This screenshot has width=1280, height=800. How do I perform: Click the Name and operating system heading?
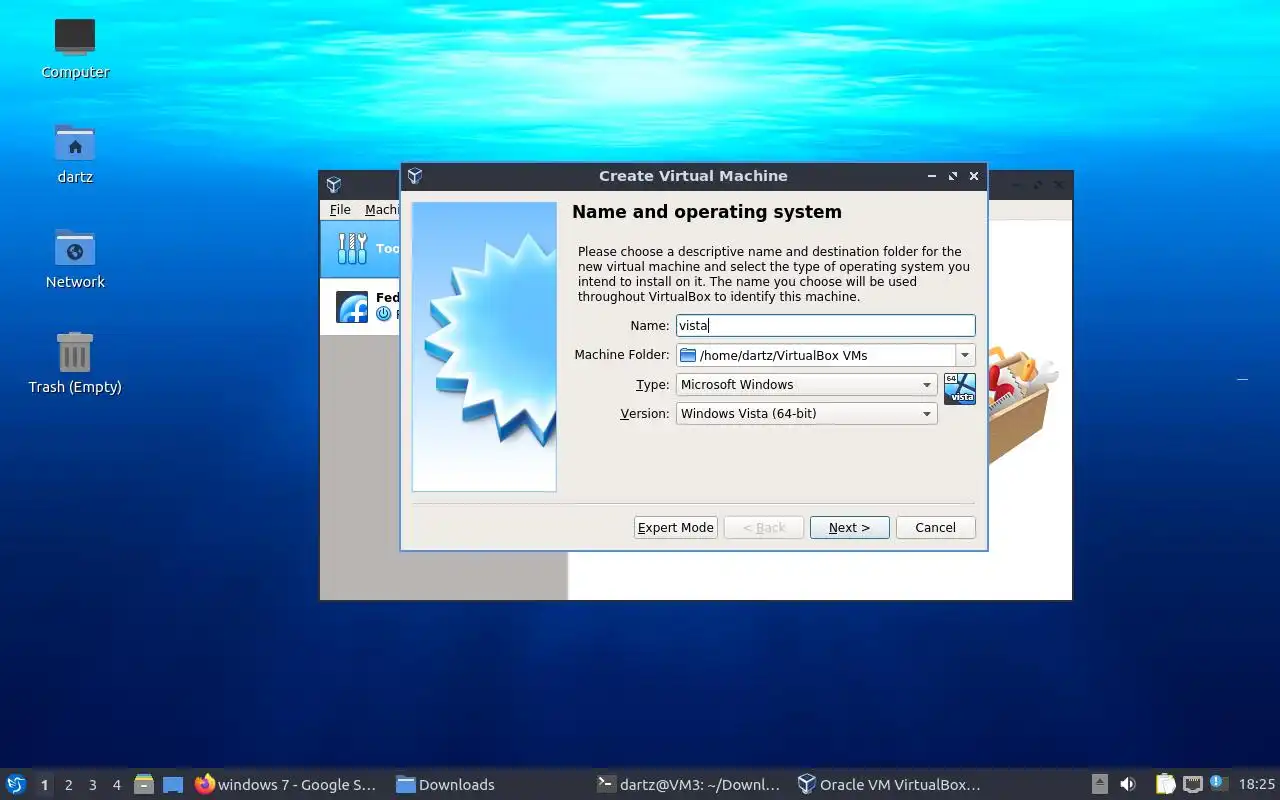707,212
